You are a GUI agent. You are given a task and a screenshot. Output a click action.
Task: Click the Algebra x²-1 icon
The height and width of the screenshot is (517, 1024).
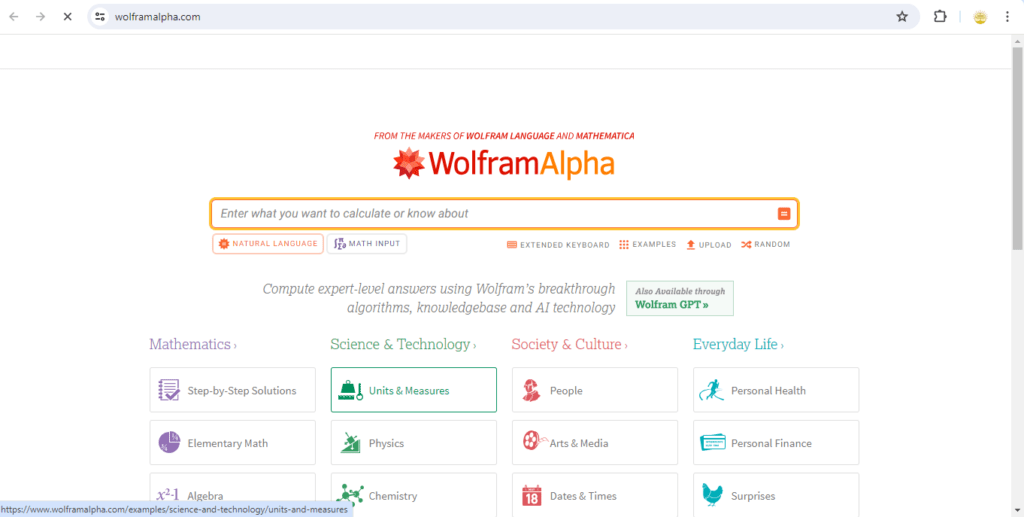169,495
